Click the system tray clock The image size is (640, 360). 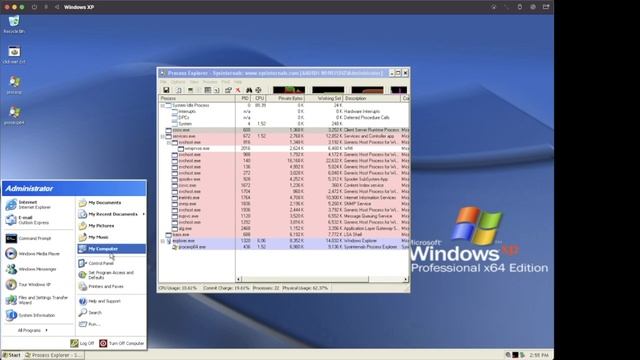[539, 355]
